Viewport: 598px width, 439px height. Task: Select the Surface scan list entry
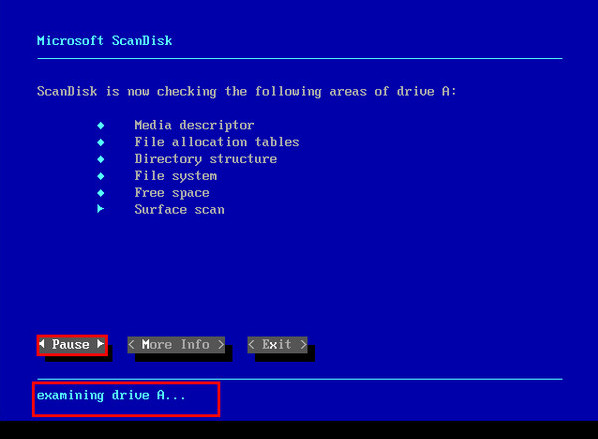click(x=179, y=209)
